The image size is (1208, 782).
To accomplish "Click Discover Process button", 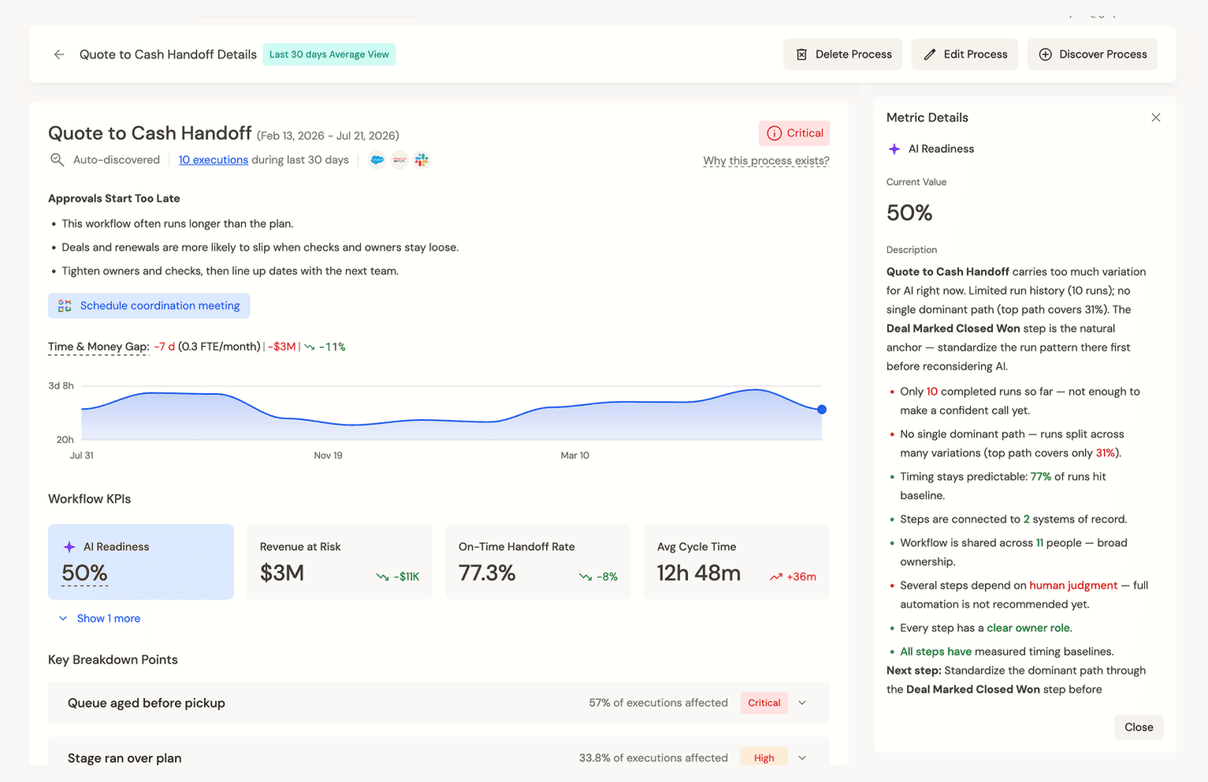I will click(1092, 55).
